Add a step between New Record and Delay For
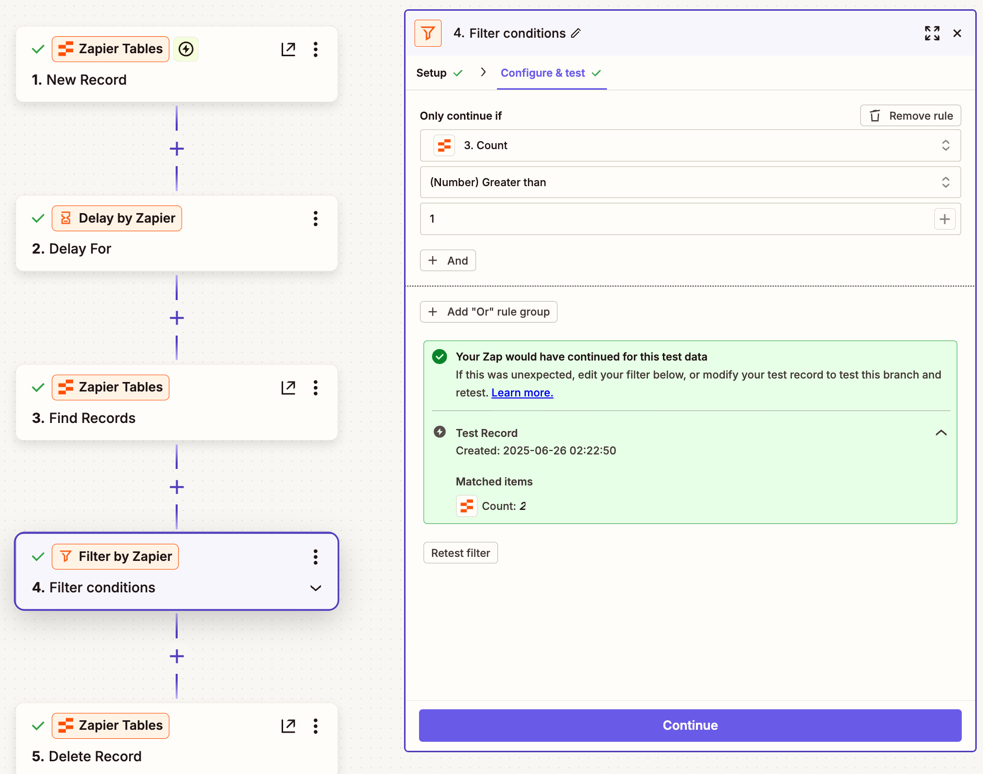 coord(177,149)
